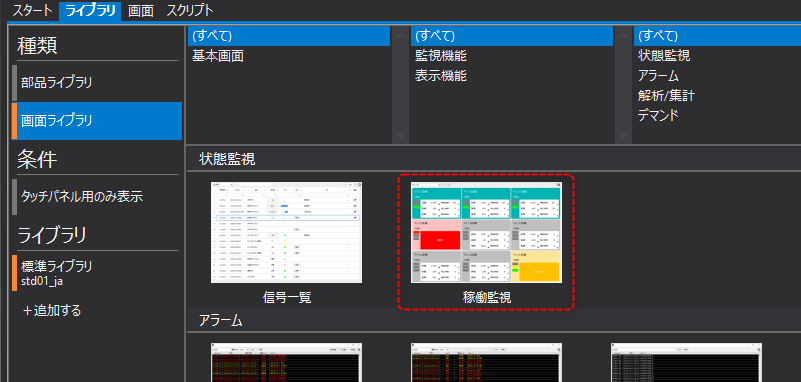Filter by 解析/集計 category
The height and width of the screenshot is (382, 801).
coord(717,96)
